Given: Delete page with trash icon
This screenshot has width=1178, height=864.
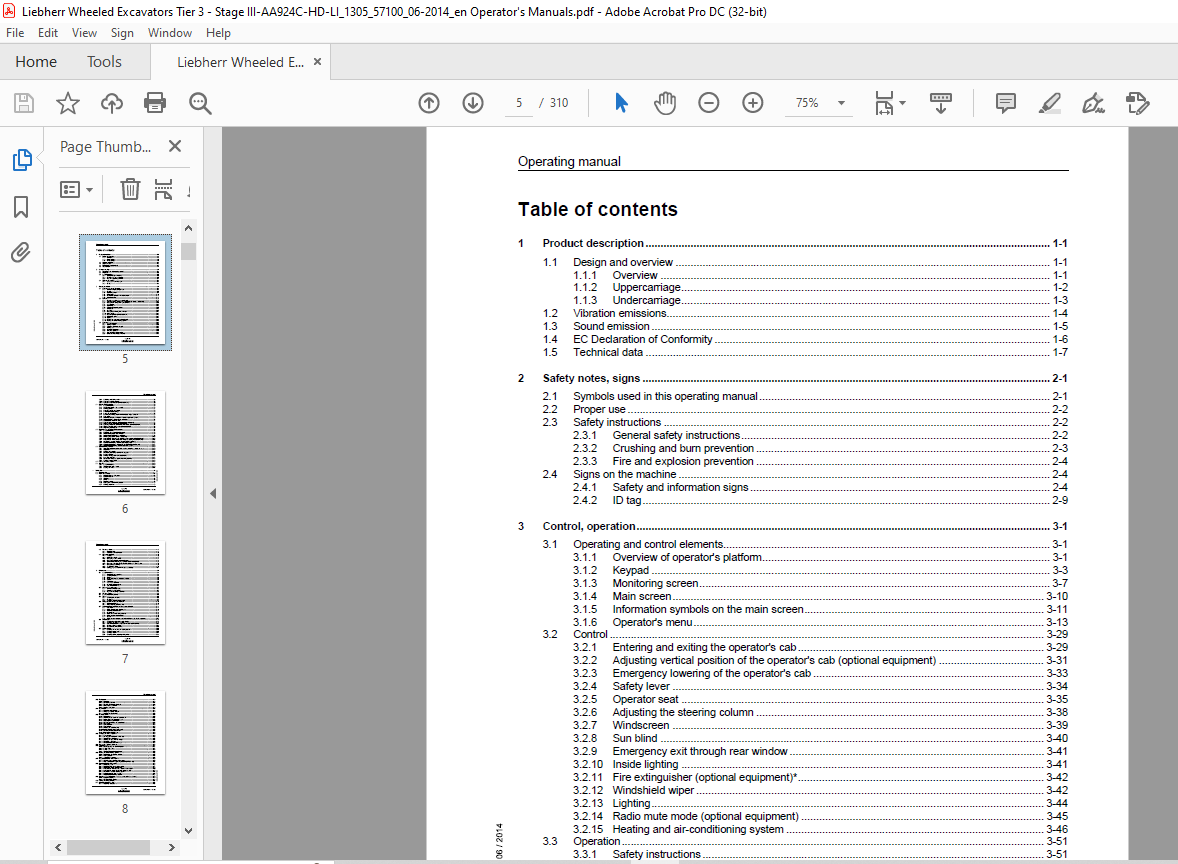Looking at the screenshot, I should pos(130,189).
